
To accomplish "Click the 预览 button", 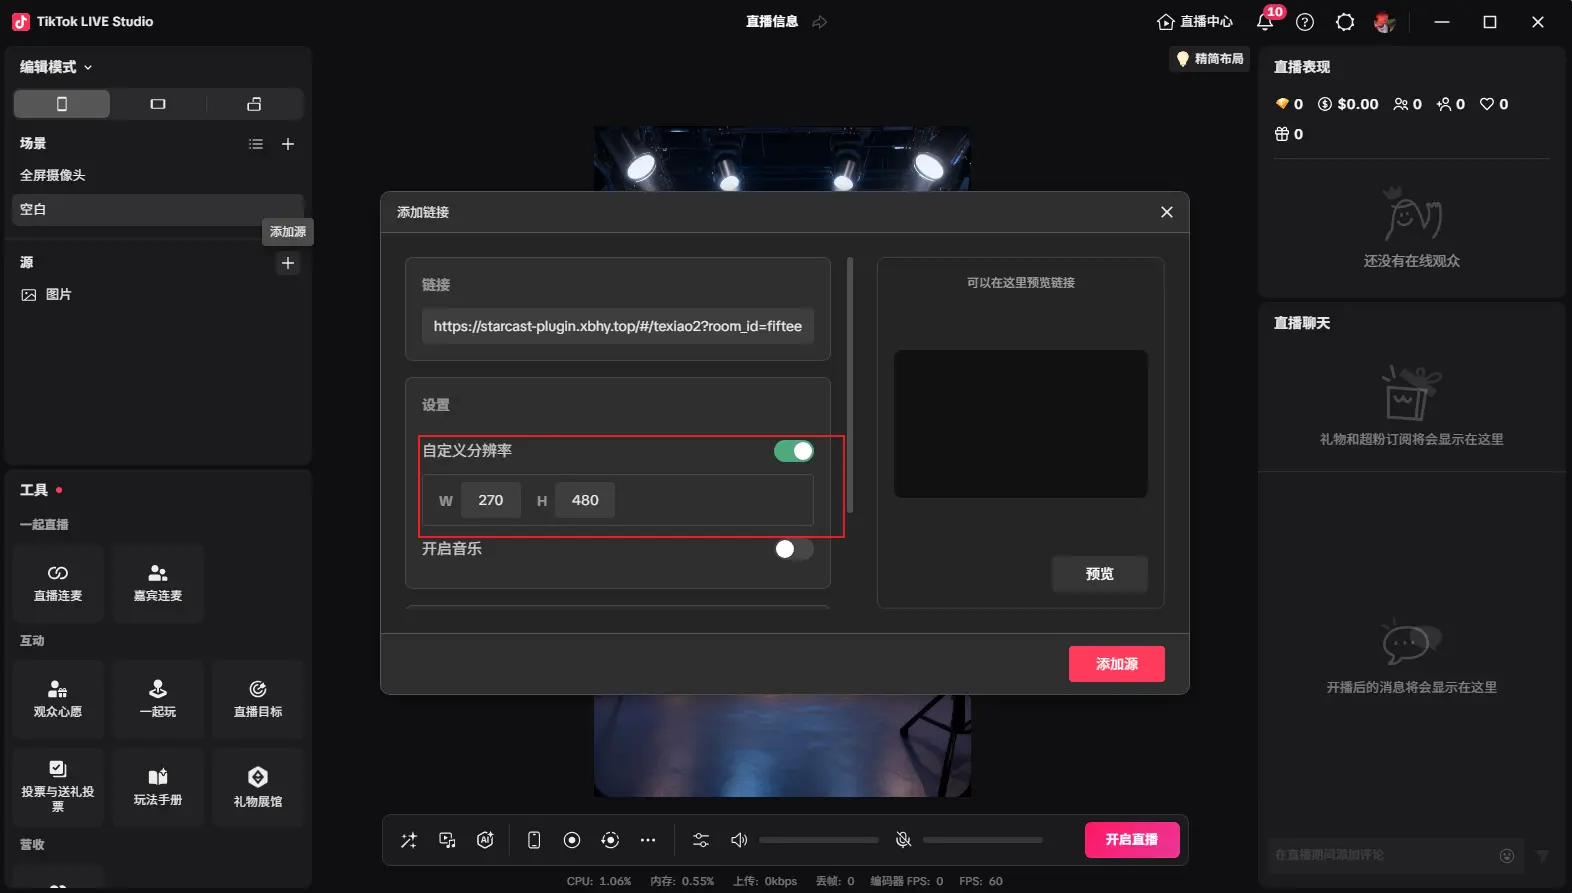I will pos(1099,574).
